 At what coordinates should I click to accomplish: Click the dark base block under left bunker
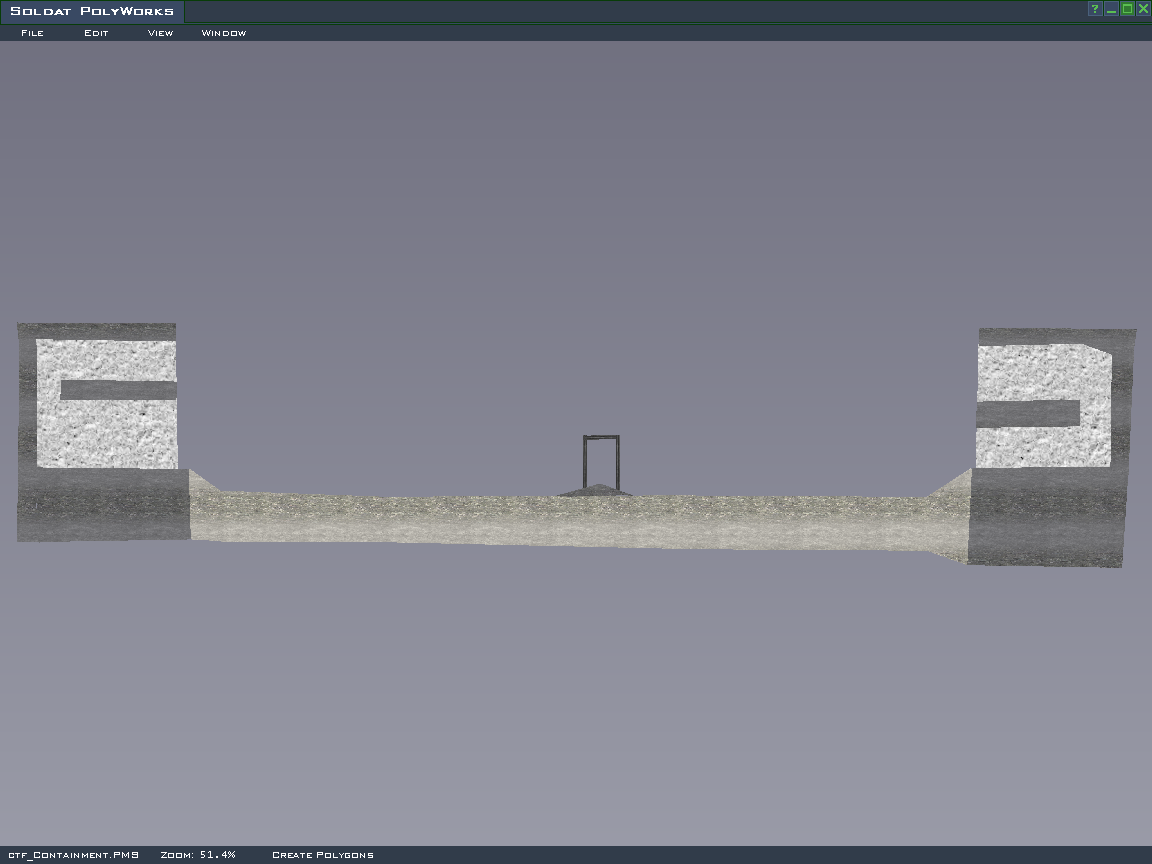[103, 504]
